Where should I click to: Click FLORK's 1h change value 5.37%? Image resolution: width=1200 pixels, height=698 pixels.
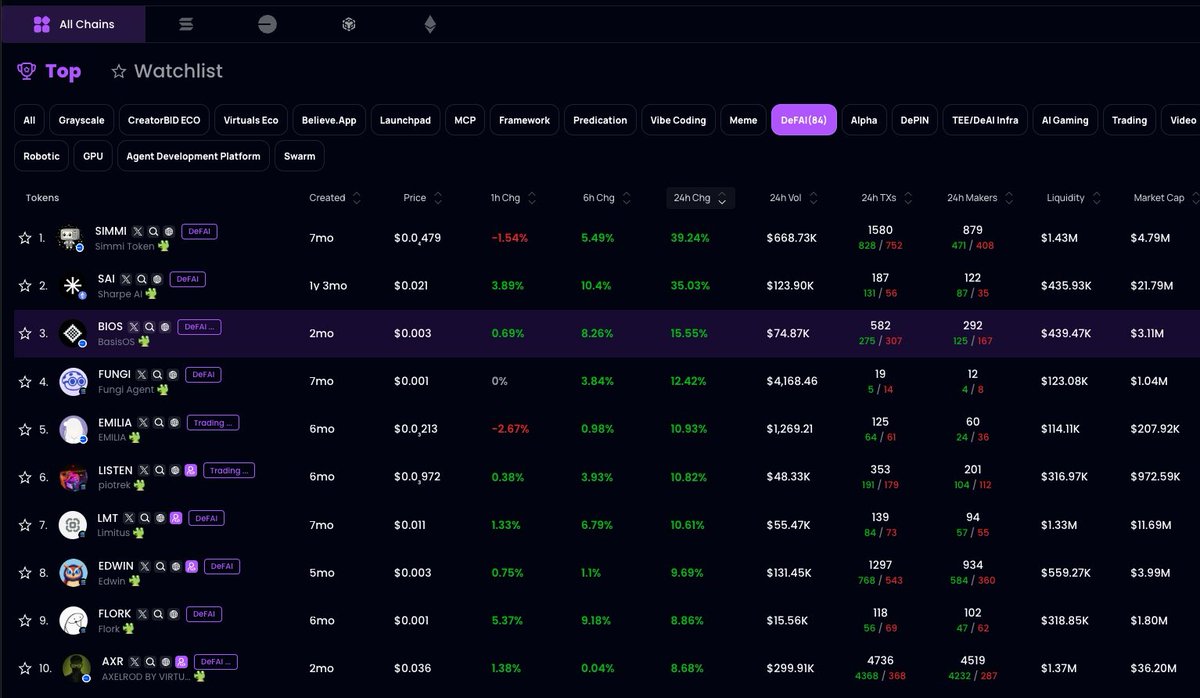click(x=507, y=620)
